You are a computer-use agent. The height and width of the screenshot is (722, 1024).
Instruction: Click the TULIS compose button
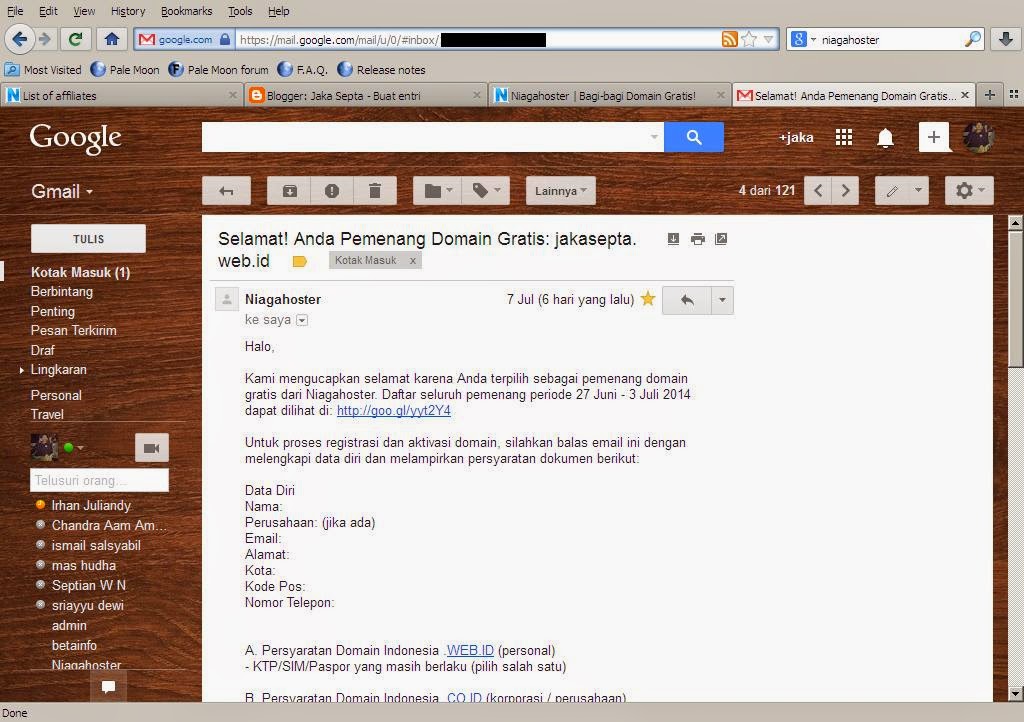tap(88, 239)
